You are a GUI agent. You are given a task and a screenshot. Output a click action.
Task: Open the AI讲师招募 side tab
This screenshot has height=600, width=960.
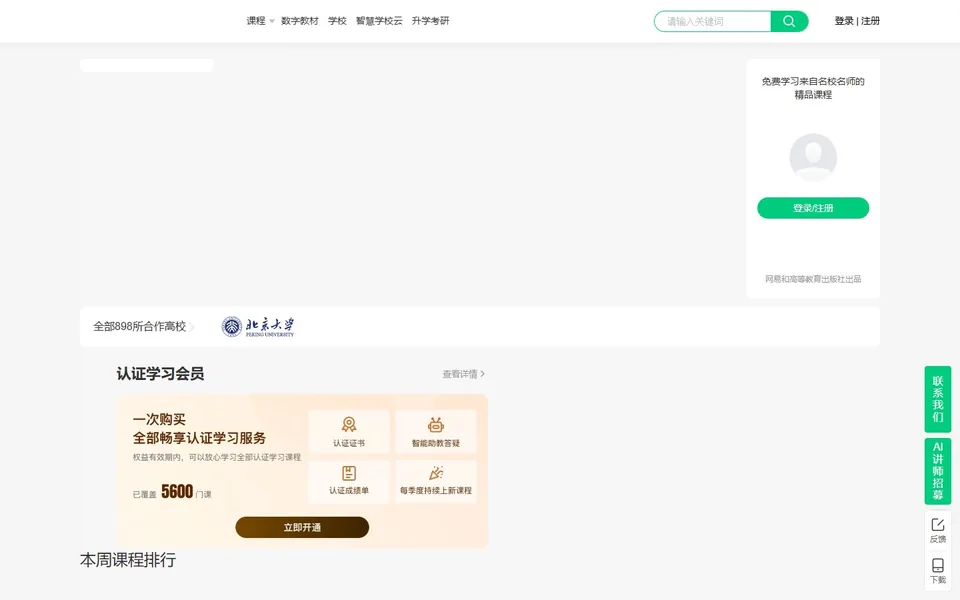point(937,471)
